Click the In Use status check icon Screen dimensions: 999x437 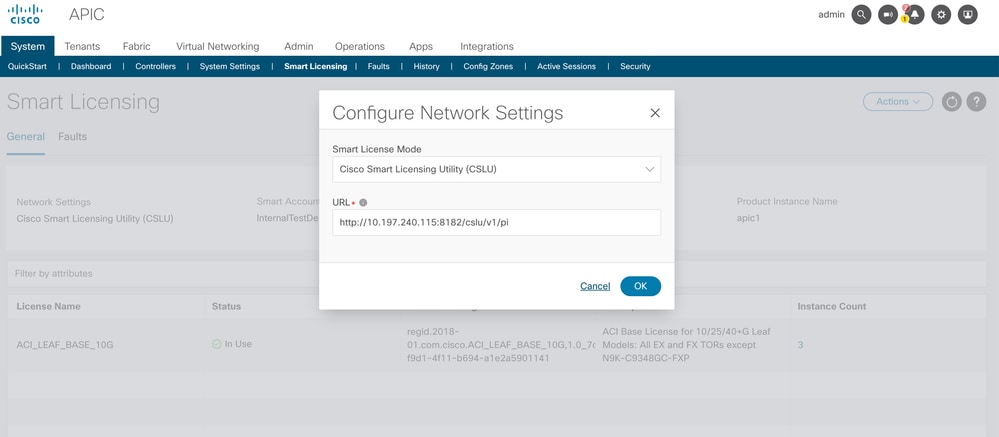click(217, 344)
